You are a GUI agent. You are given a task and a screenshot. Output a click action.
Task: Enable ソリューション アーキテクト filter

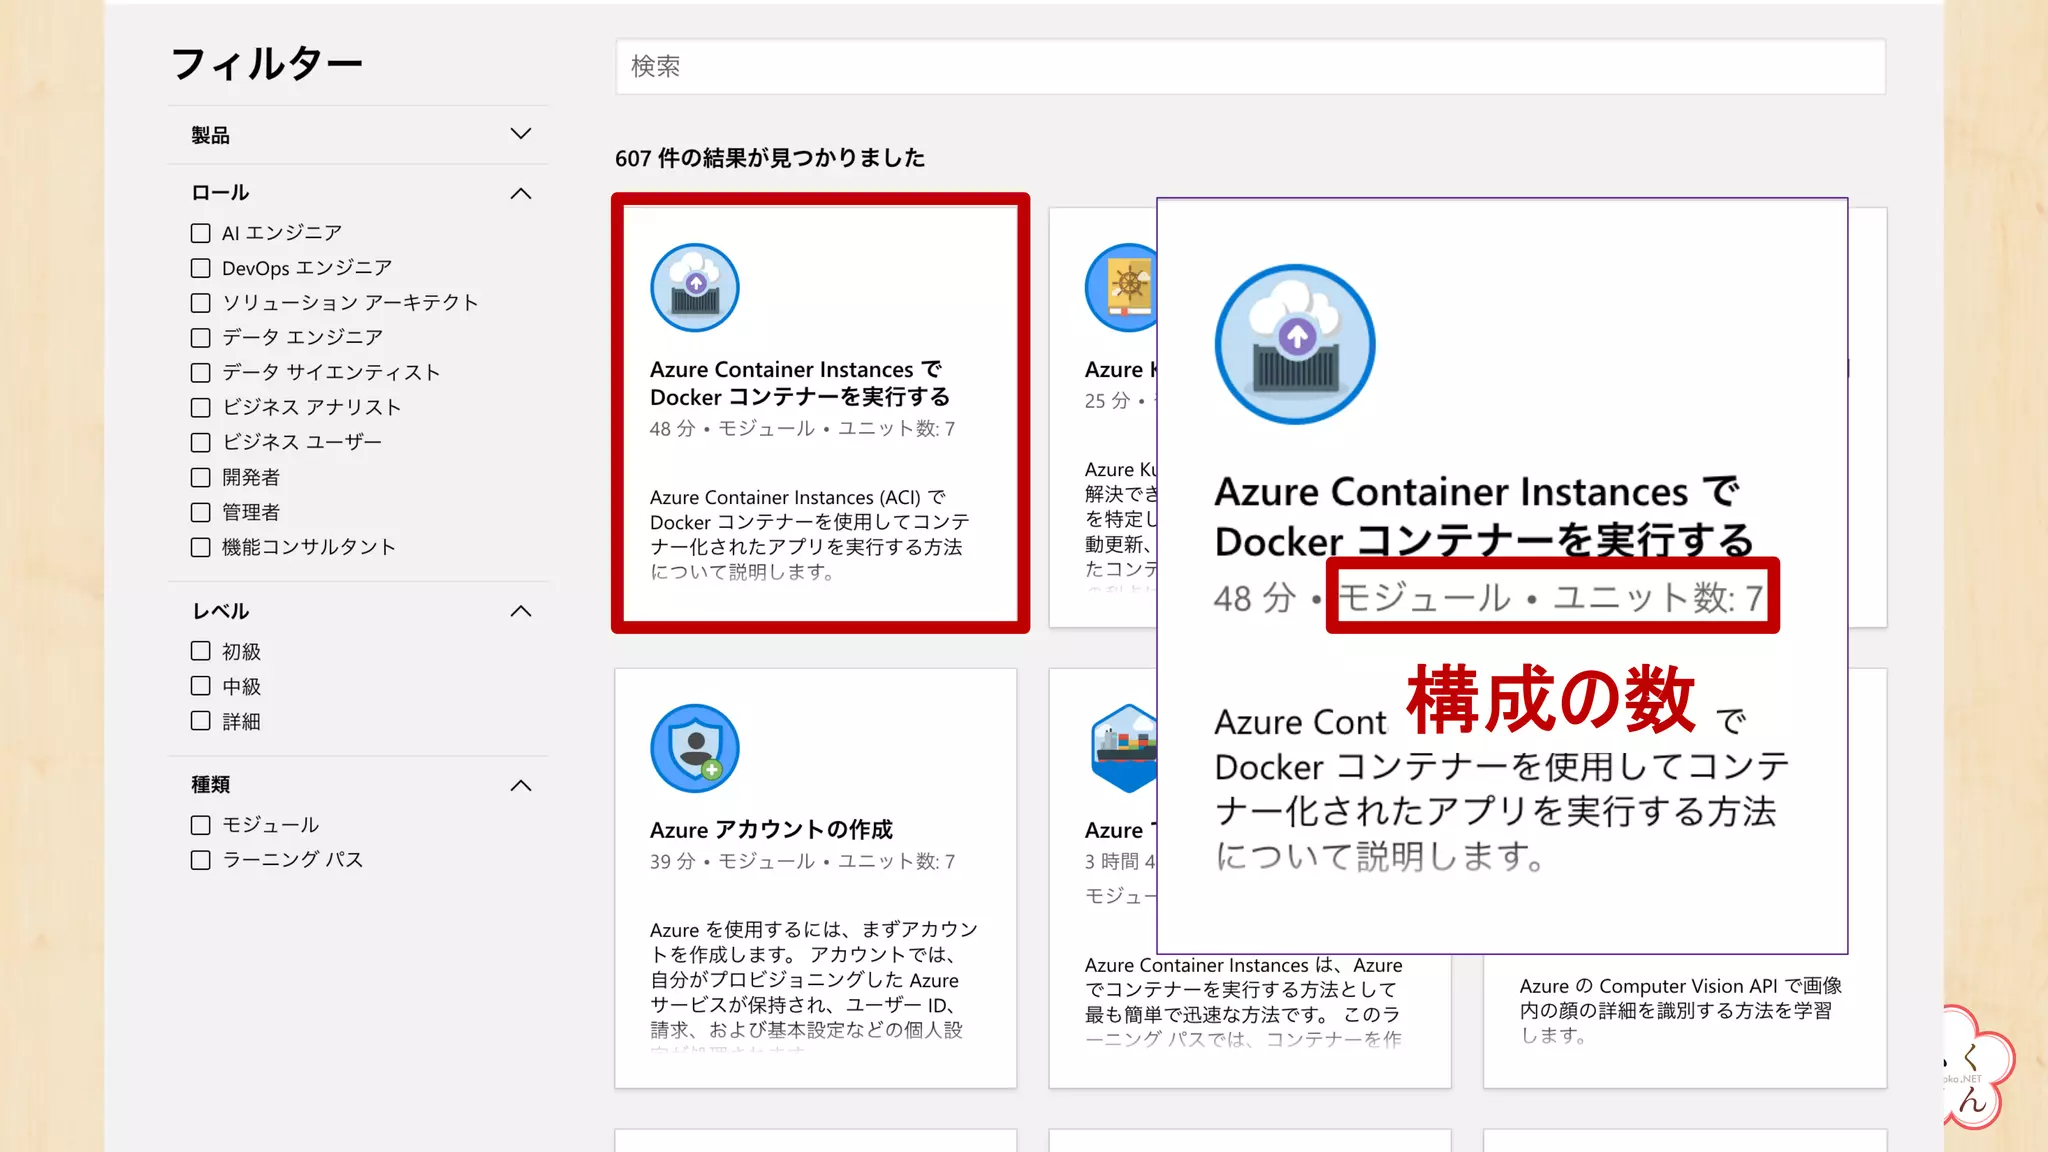(201, 303)
